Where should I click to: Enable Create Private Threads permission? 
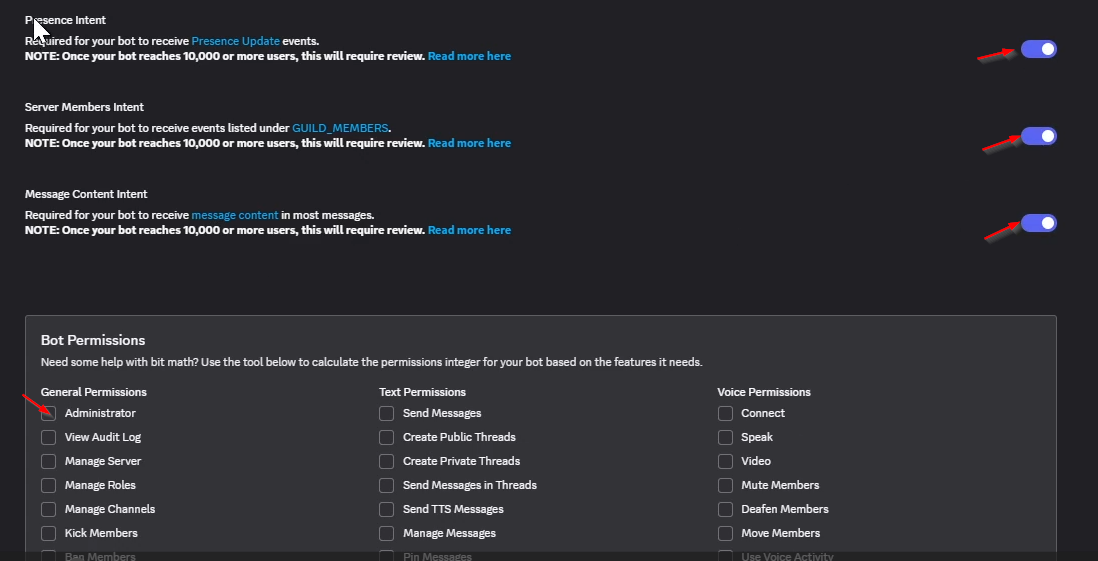387,461
